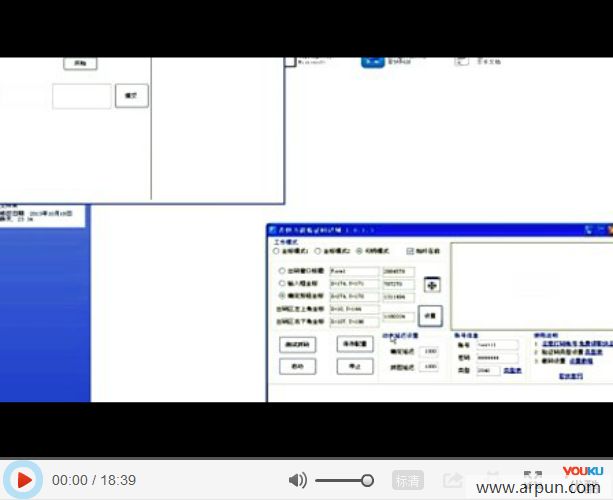Screen dimensions: 613x500
Task: Click the YOUKU logo
Action: 582,471
